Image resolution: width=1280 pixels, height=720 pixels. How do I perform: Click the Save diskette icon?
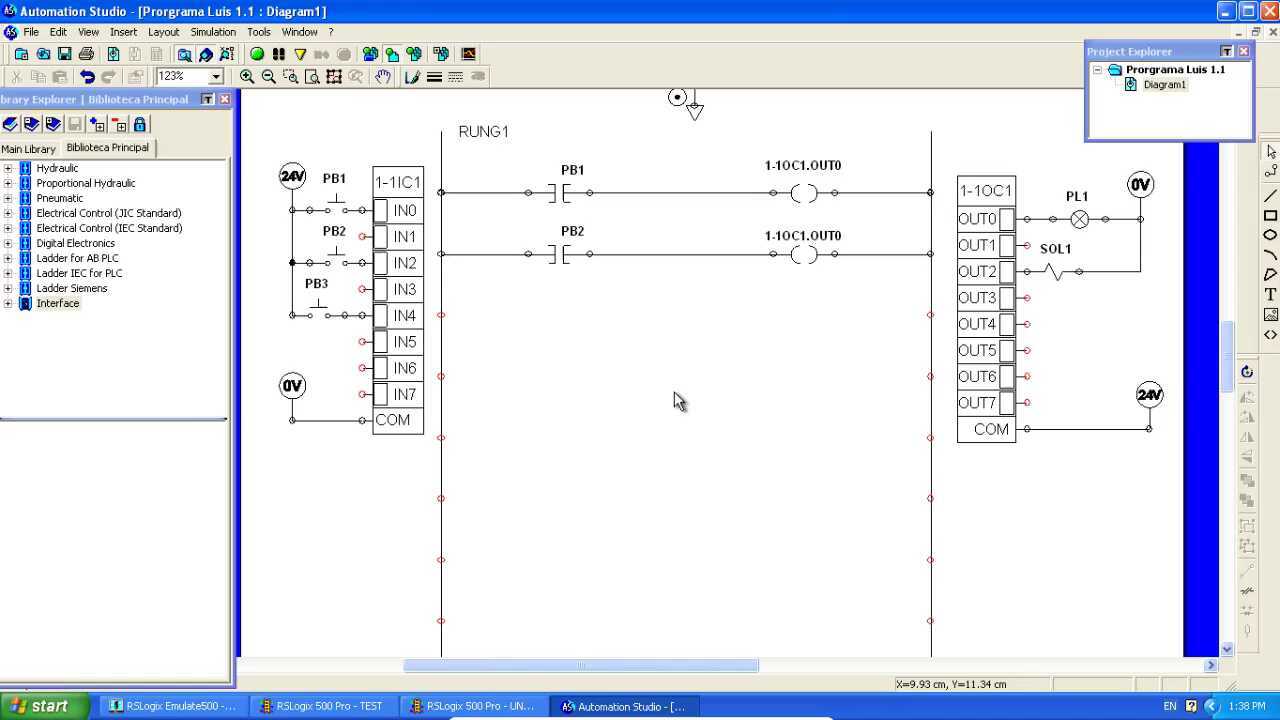coord(64,54)
